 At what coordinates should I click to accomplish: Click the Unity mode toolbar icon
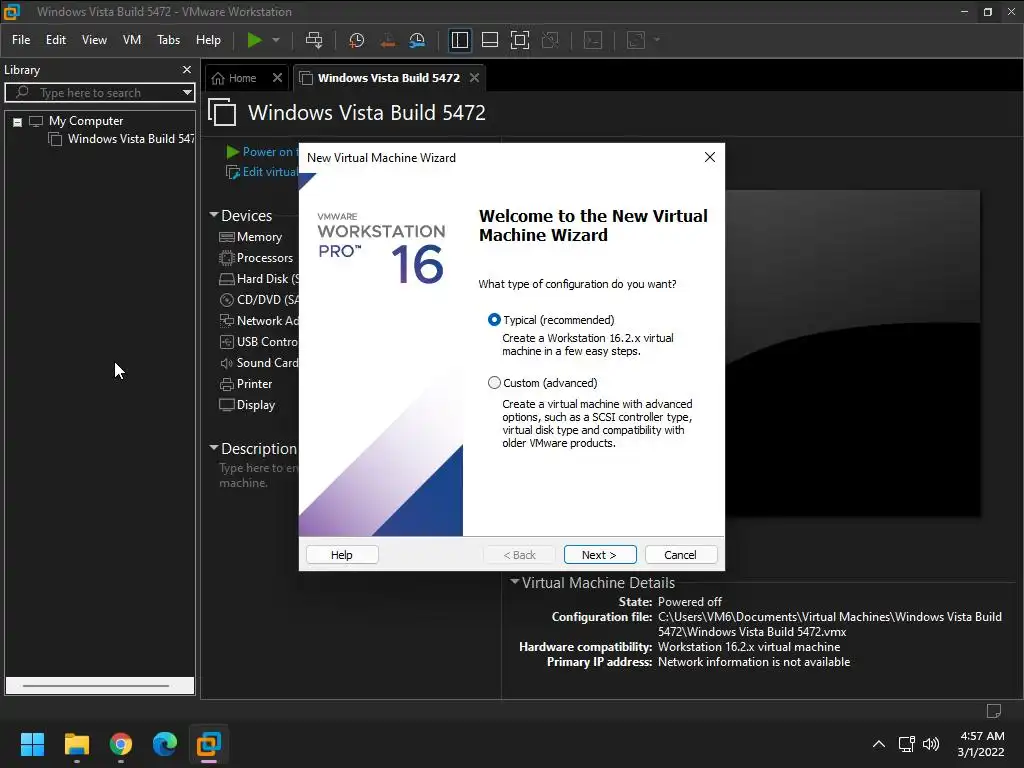tap(551, 40)
